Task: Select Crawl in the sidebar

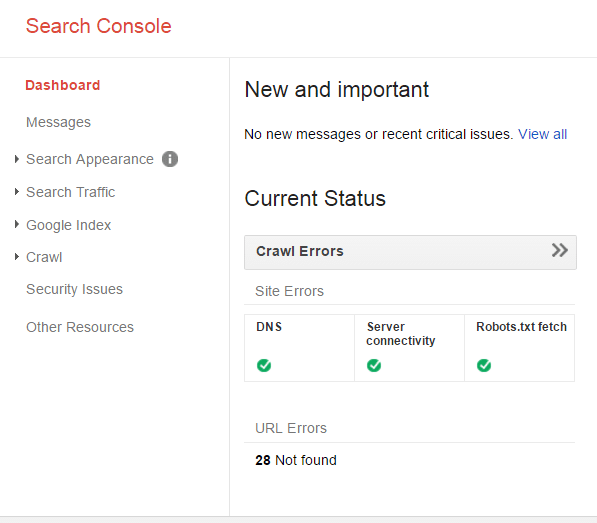Action: click(x=44, y=257)
